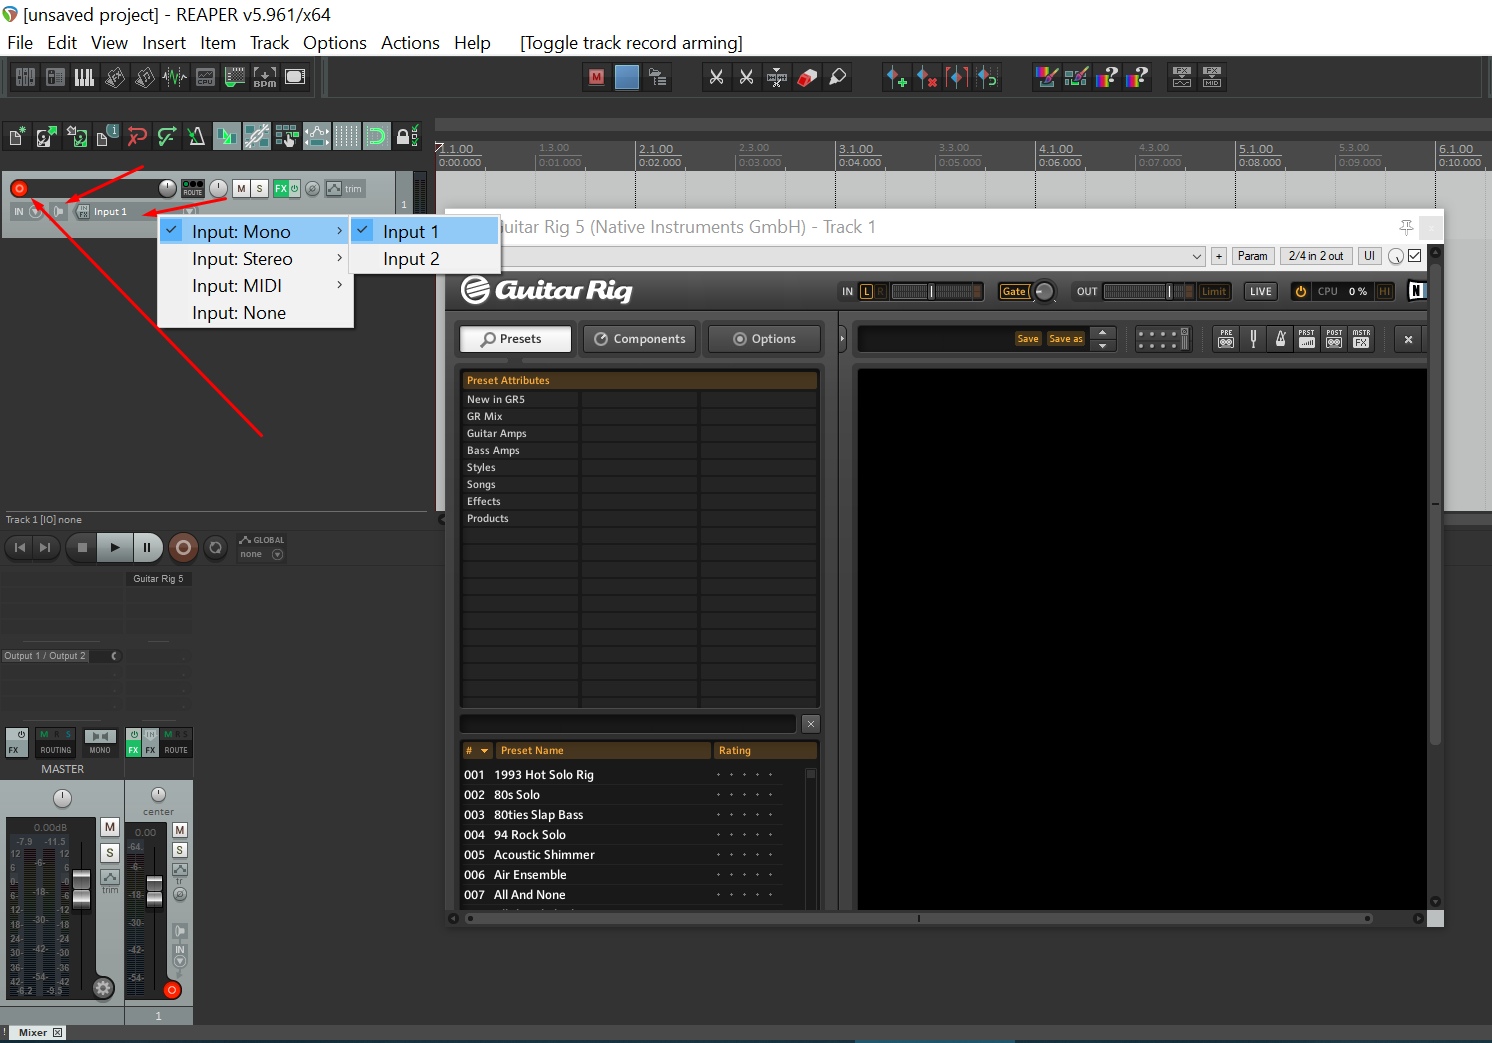Open the Actions menu
The height and width of the screenshot is (1043, 1492).
(x=410, y=43)
